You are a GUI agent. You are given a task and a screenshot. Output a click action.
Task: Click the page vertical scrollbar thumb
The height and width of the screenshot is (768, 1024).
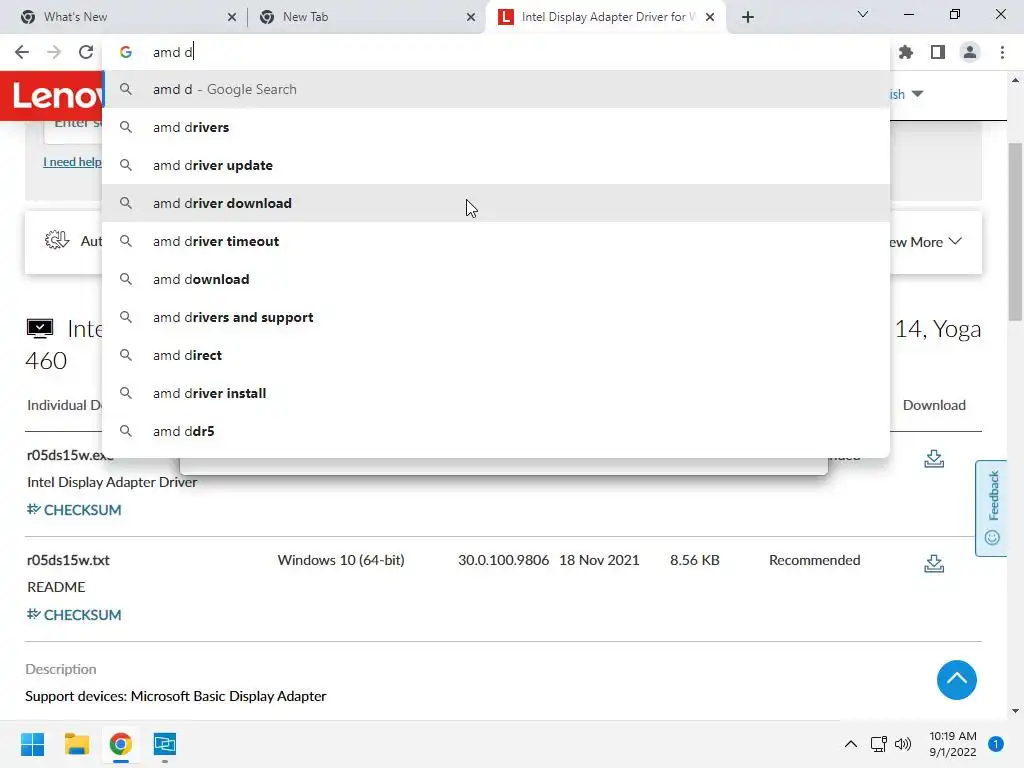click(x=1015, y=232)
